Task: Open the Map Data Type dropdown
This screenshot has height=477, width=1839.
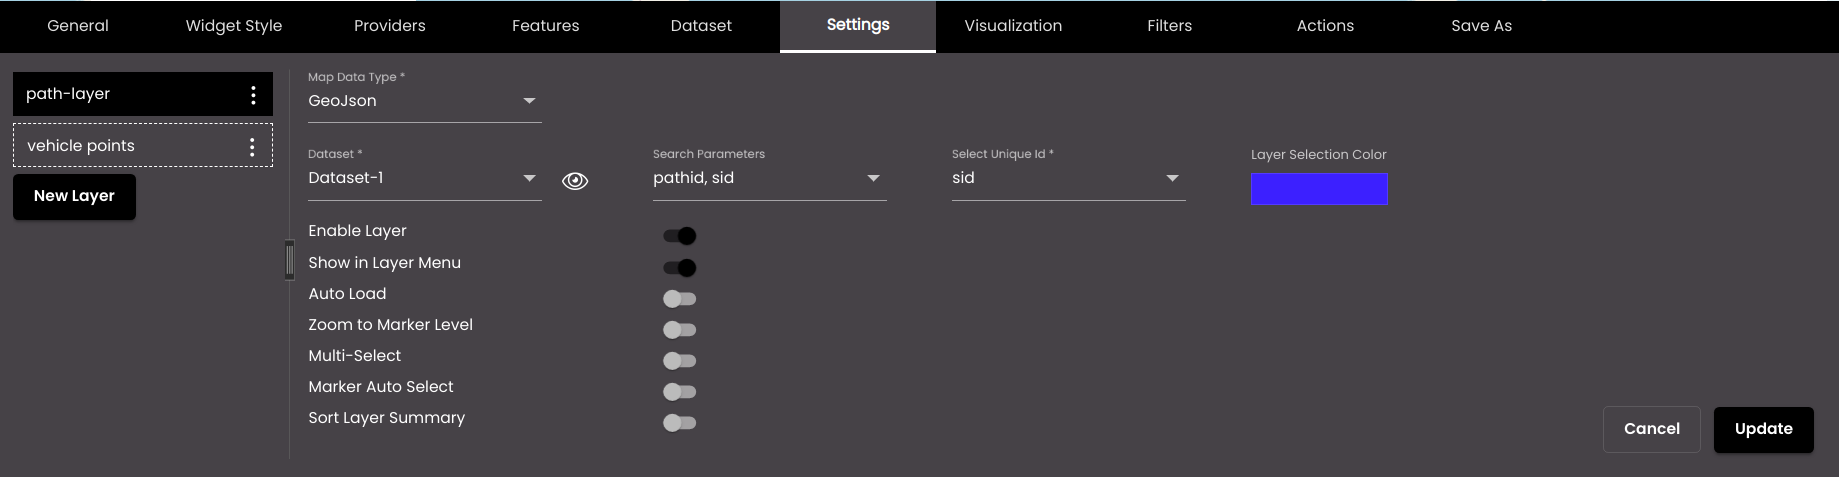Action: tap(425, 101)
